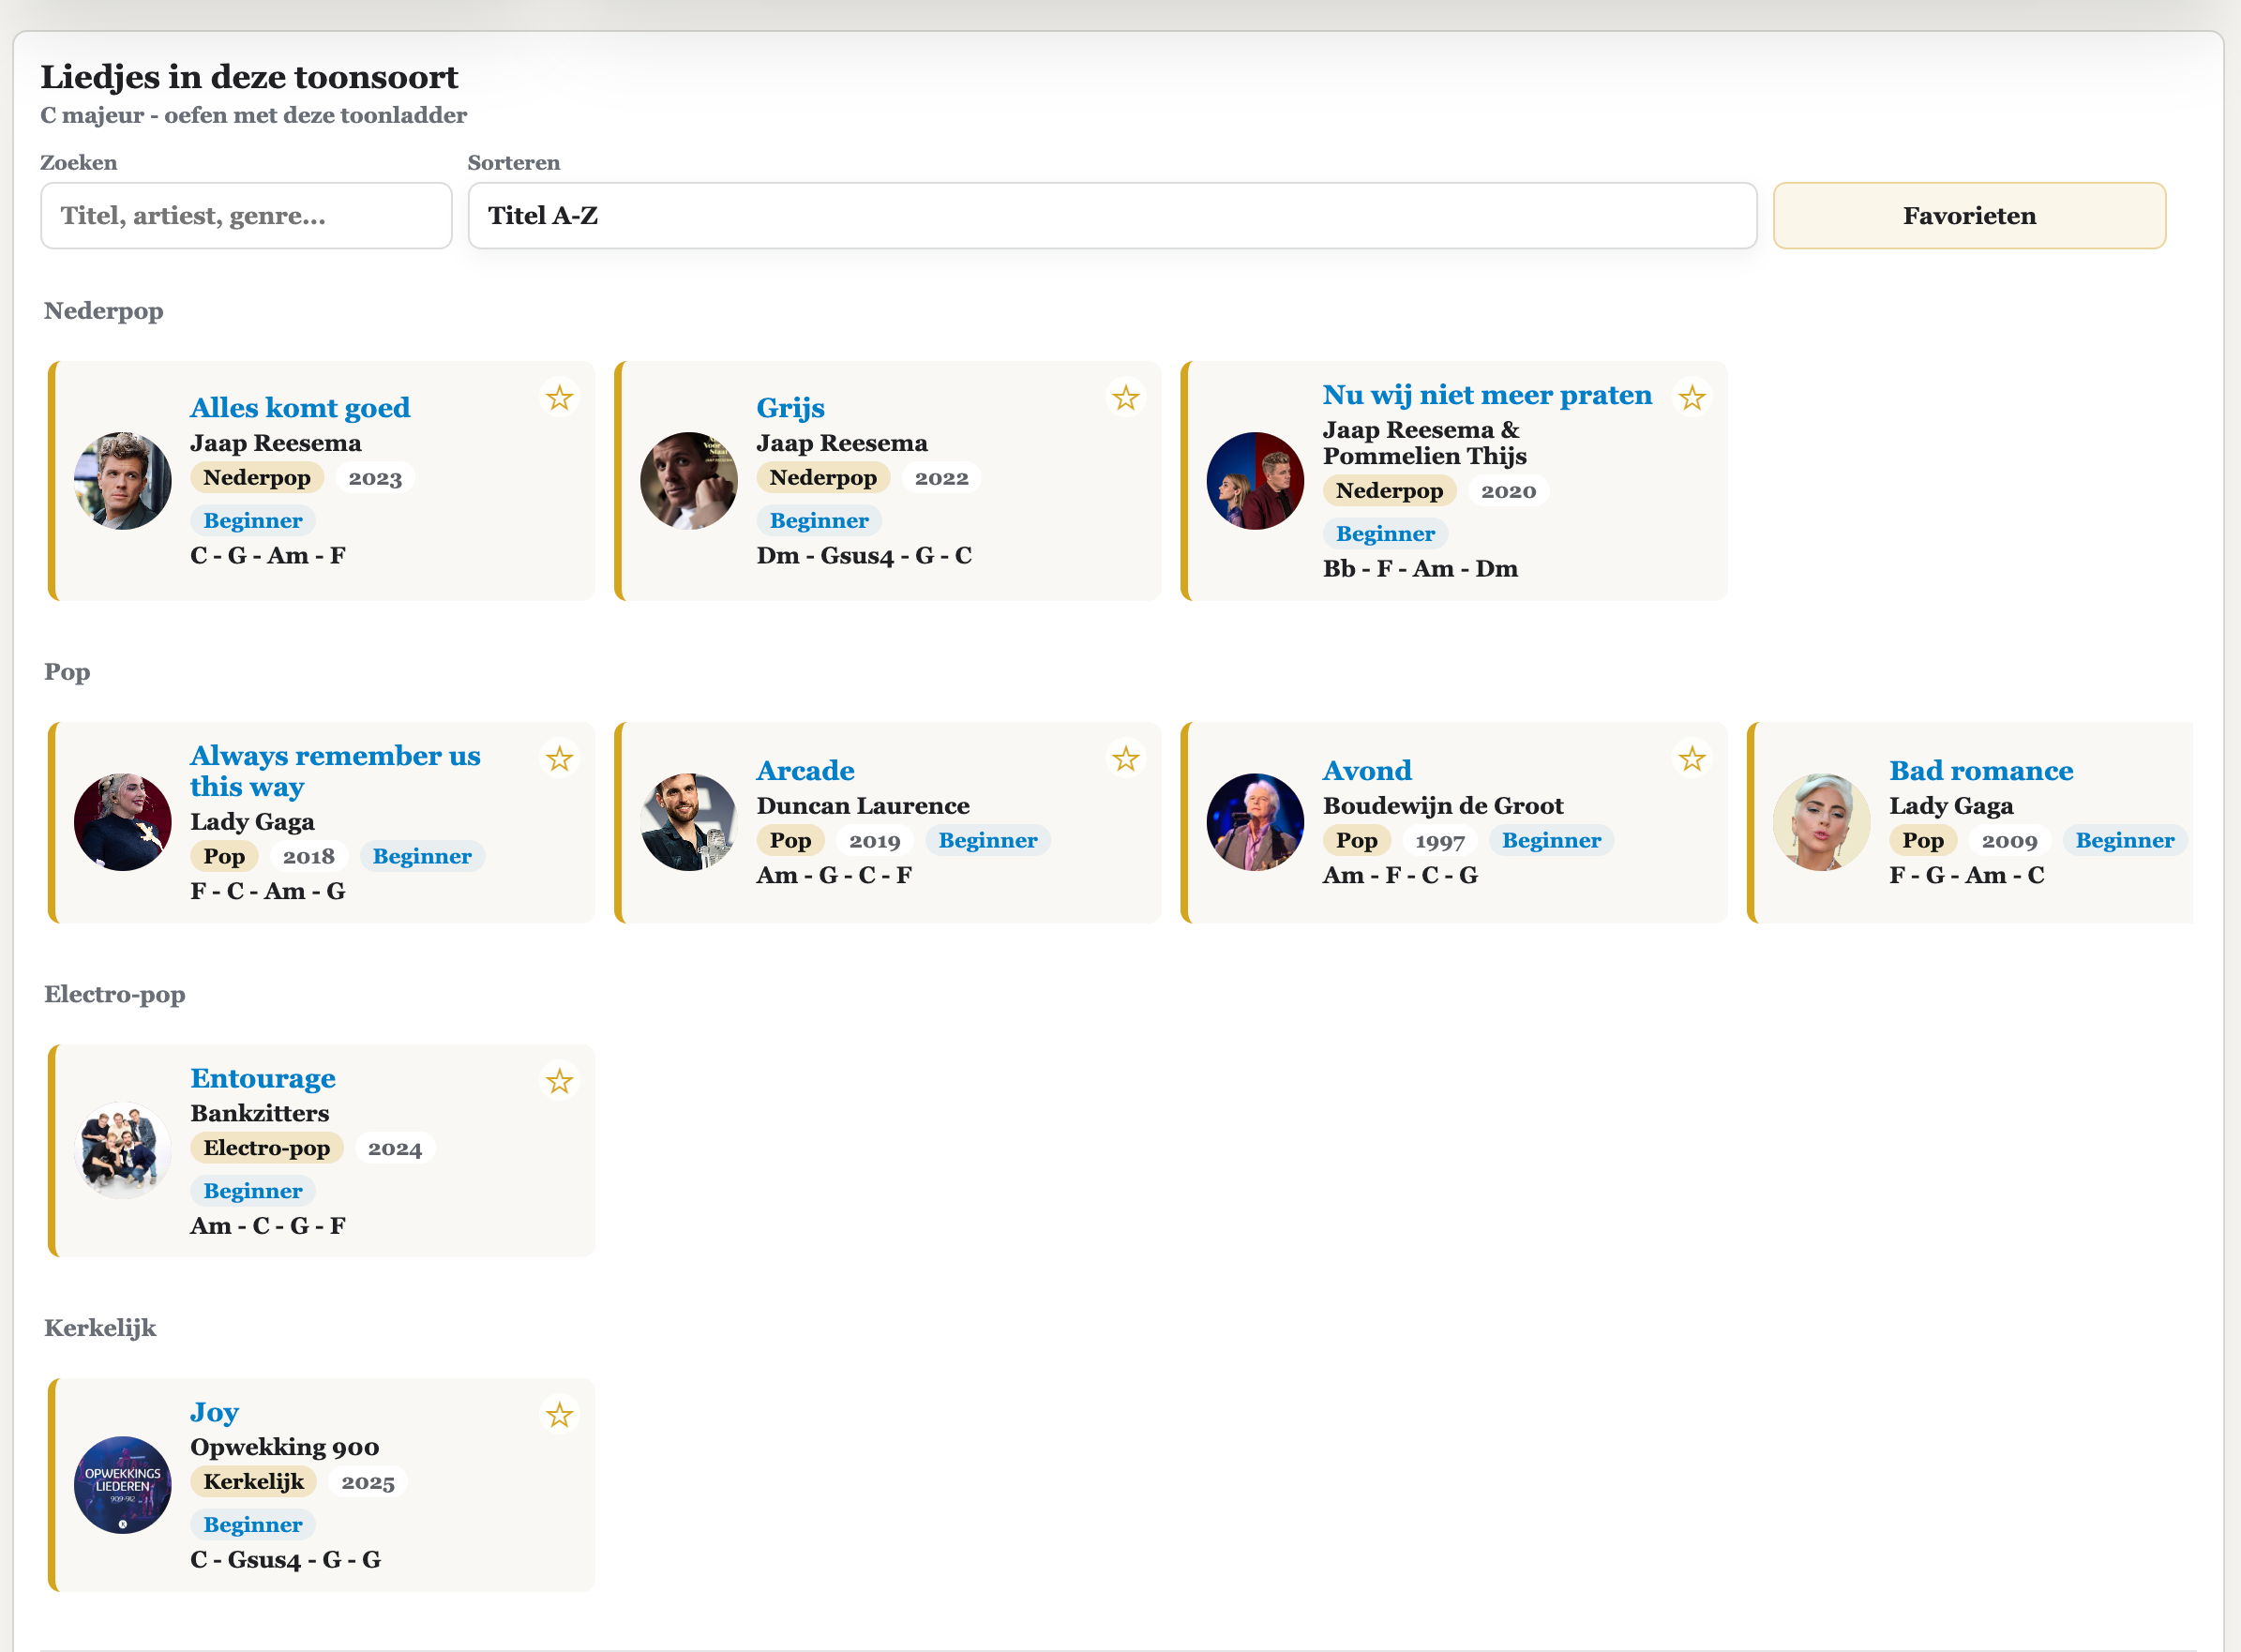The width and height of the screenshot is (2241, 1652).
Task: Mark Always remember us this way with star
Action: click(559, 759)
